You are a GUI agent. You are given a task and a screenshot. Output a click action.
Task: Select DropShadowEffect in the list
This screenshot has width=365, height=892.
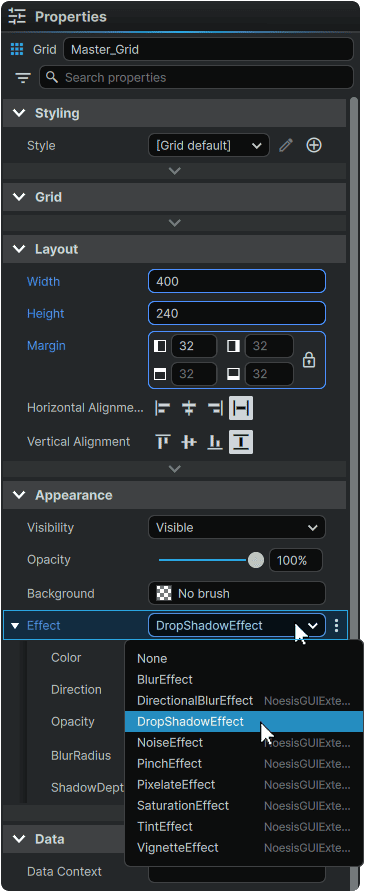pyautogui.click(x=244, y=722)
